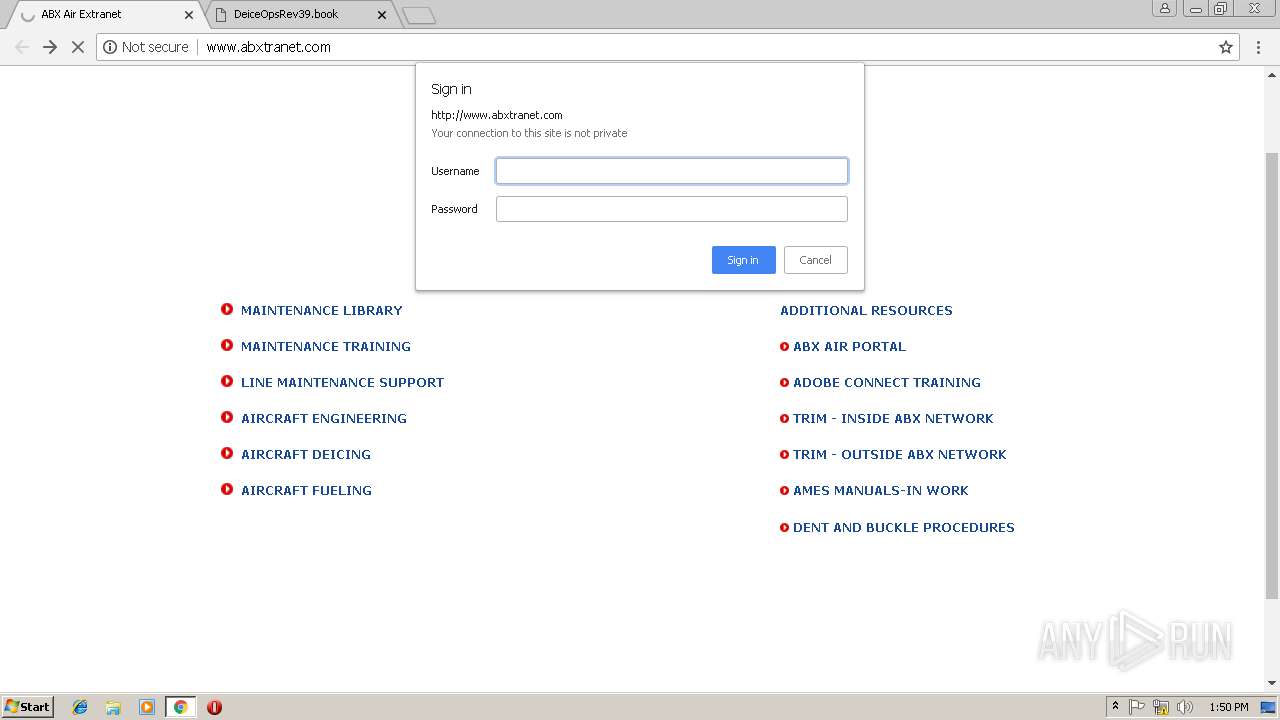Click the volume speaker tray icon
This screenshot has width=1280, height=720.
tap(1185, 707)
